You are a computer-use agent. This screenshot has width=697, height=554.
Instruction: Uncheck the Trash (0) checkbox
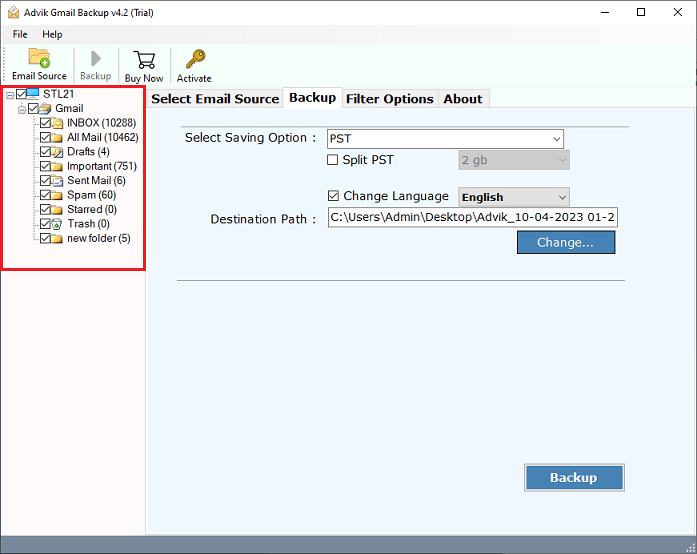click(45, 224)
